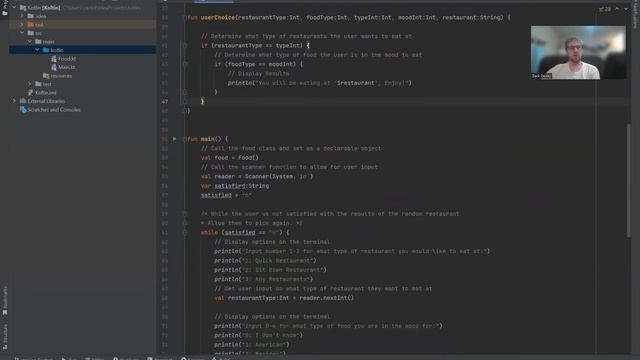Screen dimensions: 640x360
Task: Click 'while (satisfied' loop keyword
Action: [209, 232]
